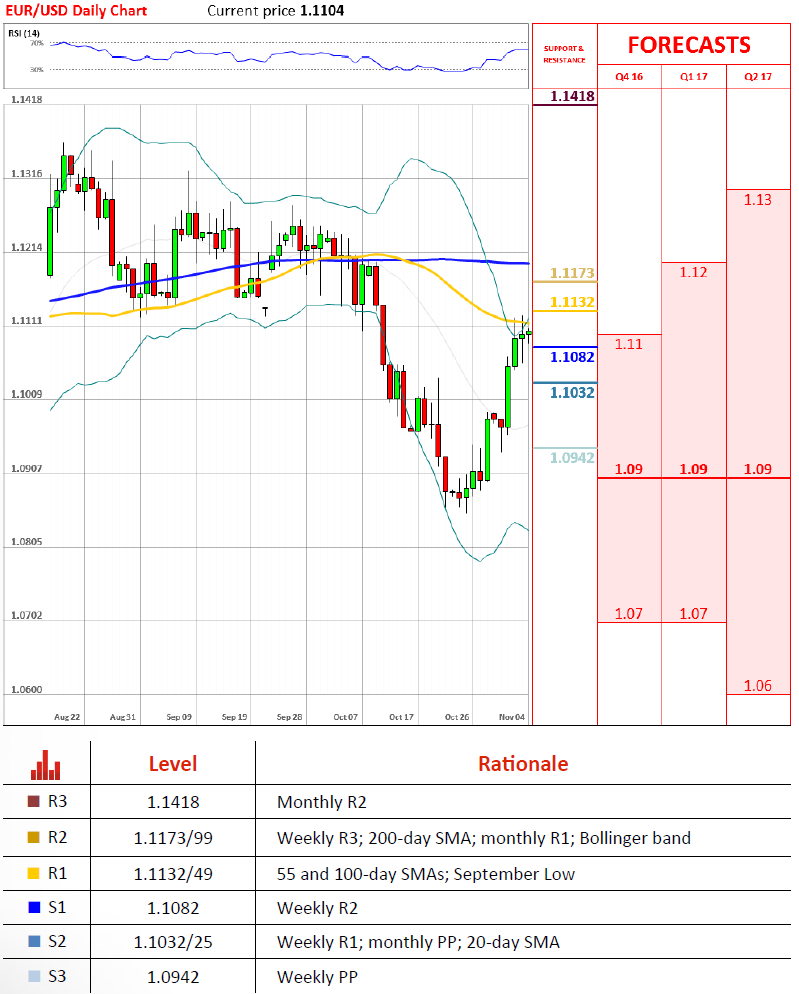This screenshot has height=994, width=799.
Task: Click the 1.0942 level cell in table
Action: coord(173,978)
